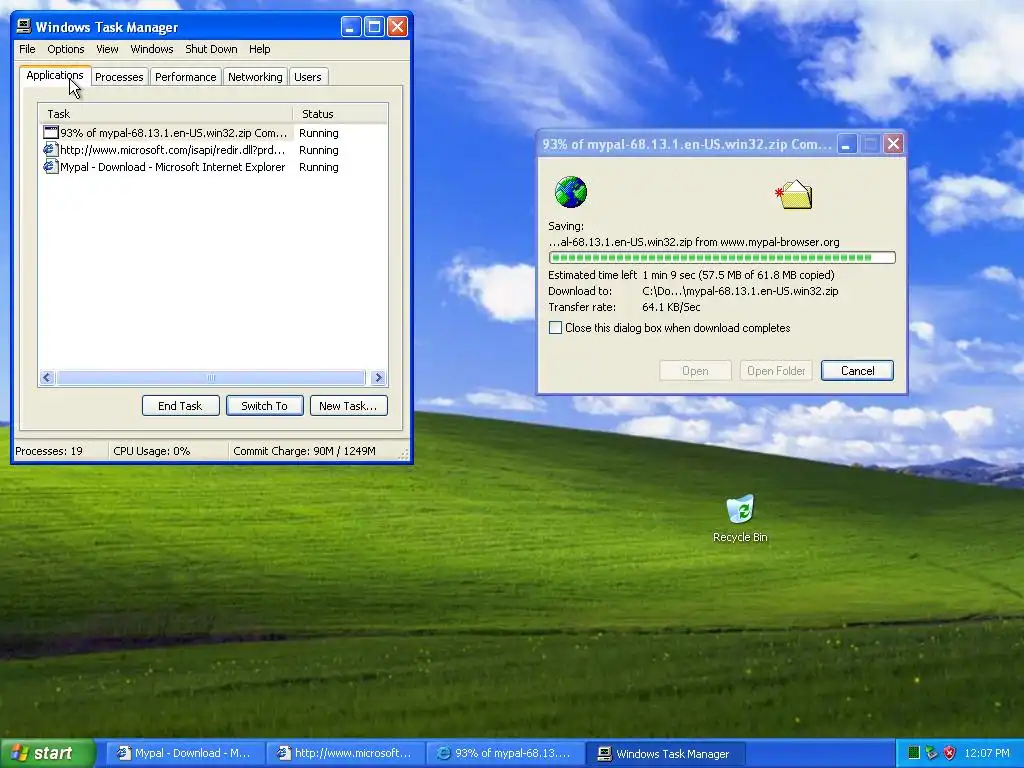Image resolution: width=1024 pixels, height=768 pixels.
Task: Sort by the Task column header
Action: tap(165, 114)
